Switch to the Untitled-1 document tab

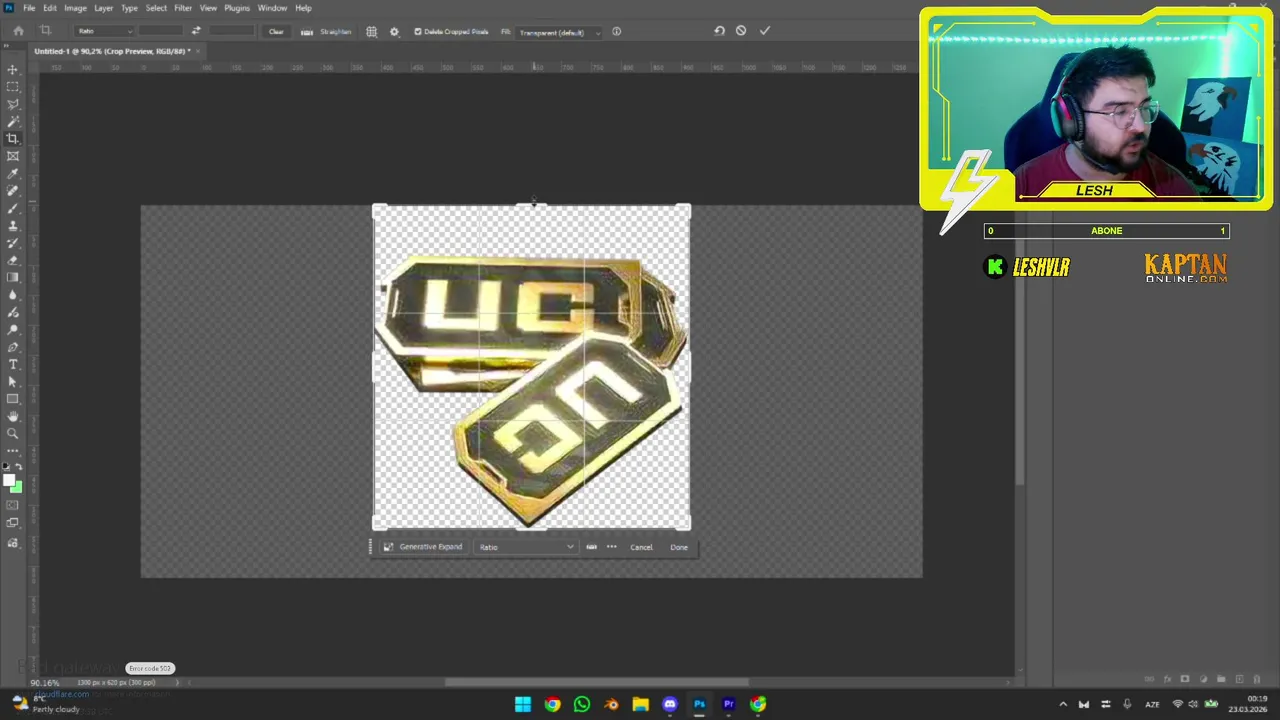pos(110,51)
